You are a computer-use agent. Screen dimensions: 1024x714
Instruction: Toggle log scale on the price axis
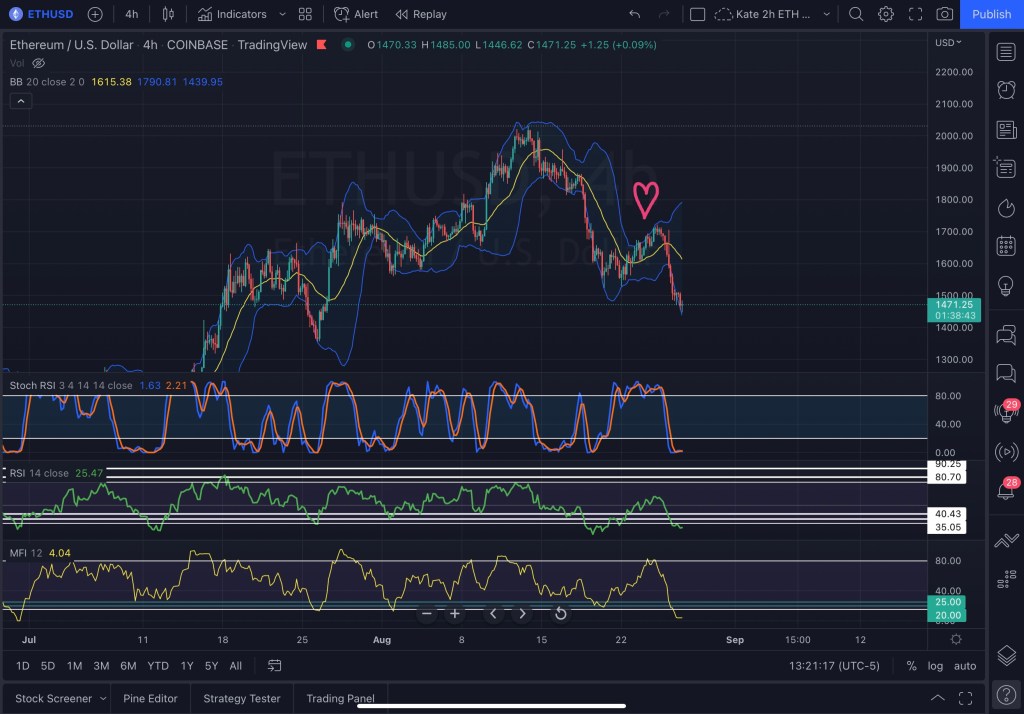tap(934, 665)
